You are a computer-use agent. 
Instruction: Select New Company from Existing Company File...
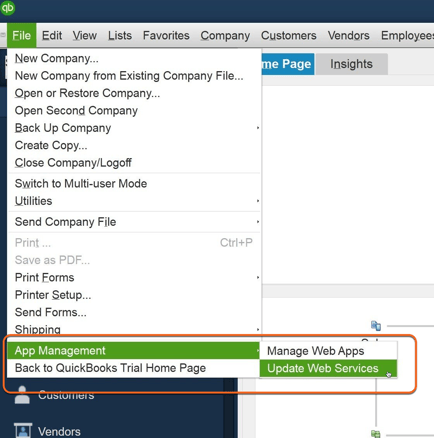click(134, 76)
